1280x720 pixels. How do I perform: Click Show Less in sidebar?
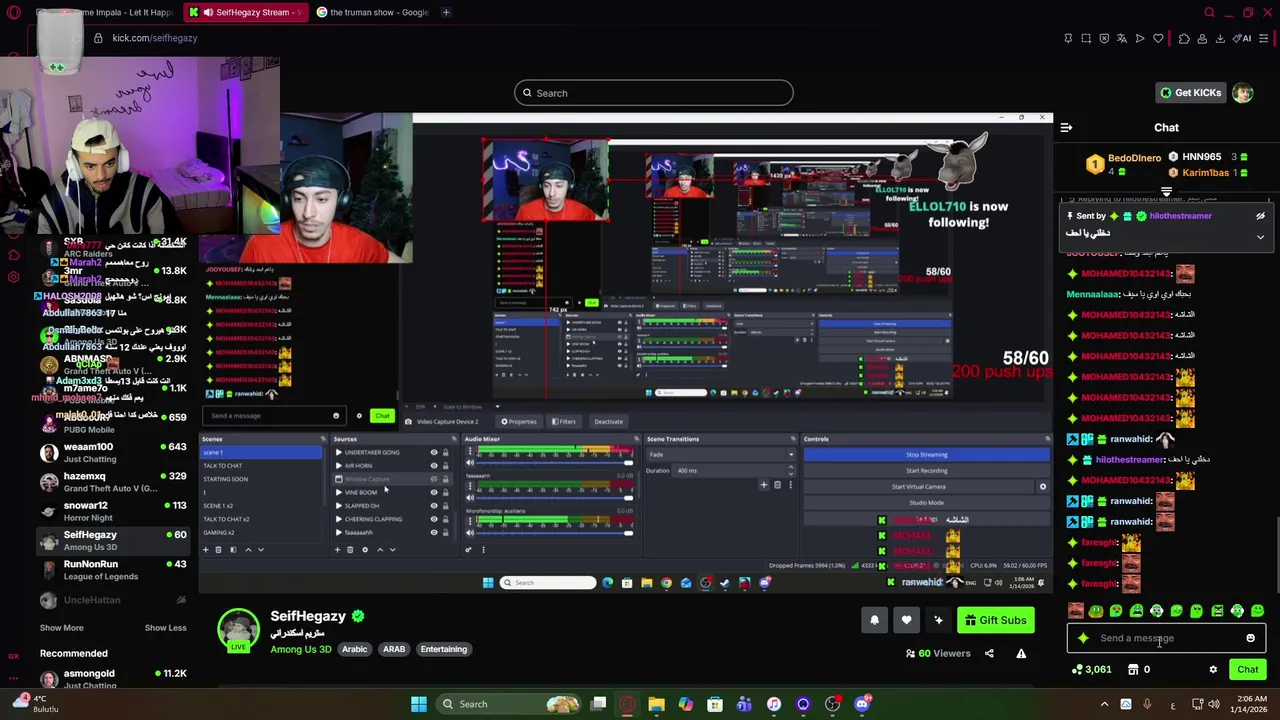pyautogui.click(x=165, y=628)
